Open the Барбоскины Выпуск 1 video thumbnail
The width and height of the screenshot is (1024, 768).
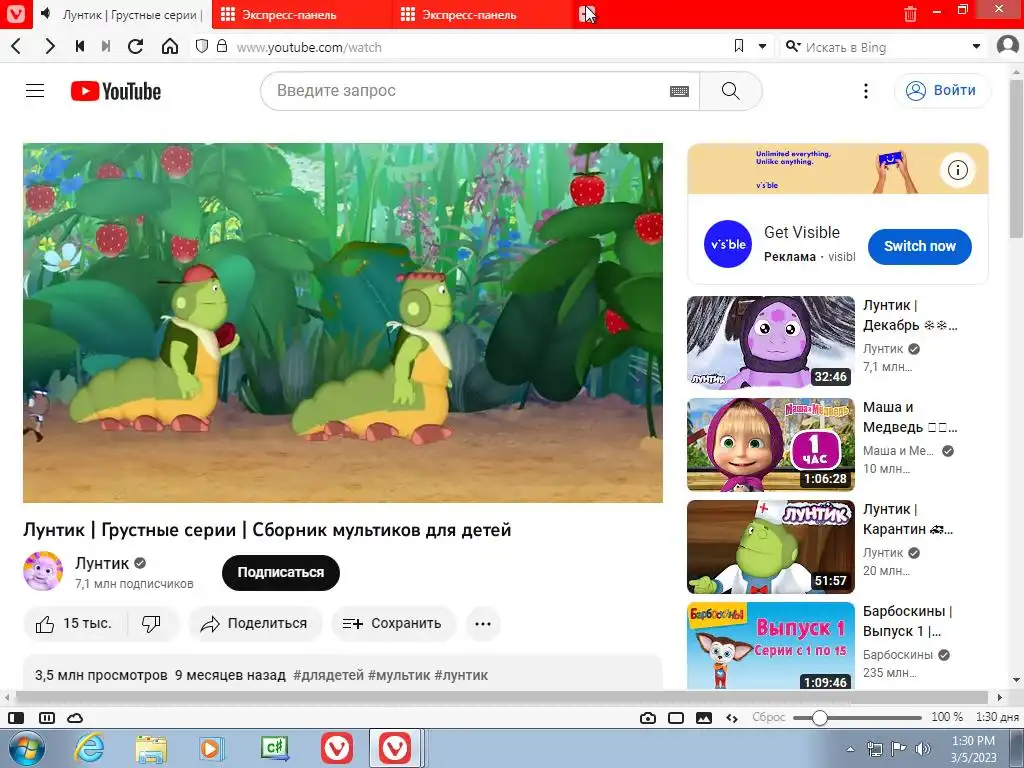pyautogui.click(x=771, y=645)
